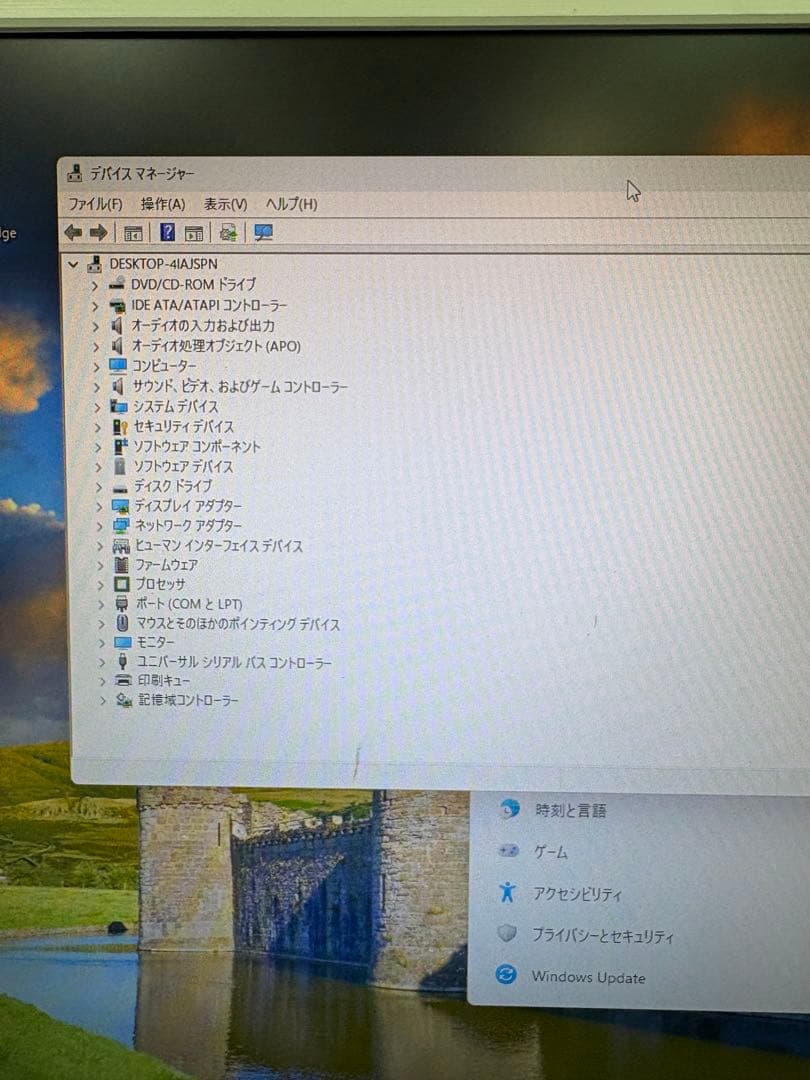
Task: Select the DVD/CD-ROM ドライブ tree item
Action: click(192, 284)
